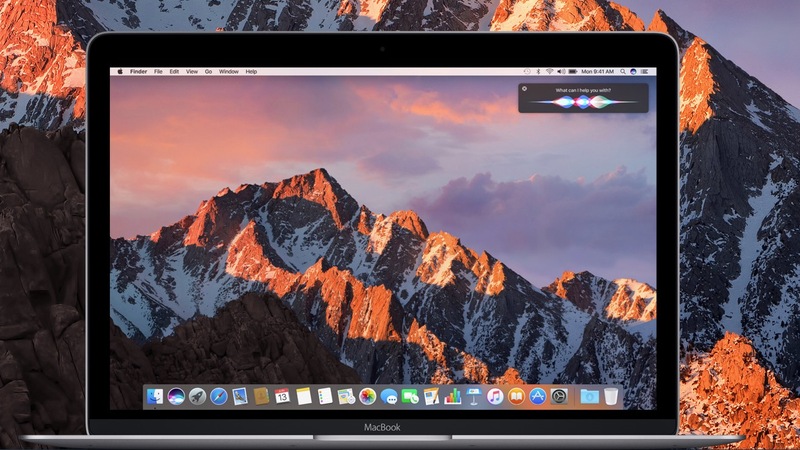
Task: Open Launchpad rocket icon in Dock
Action: 197,396
